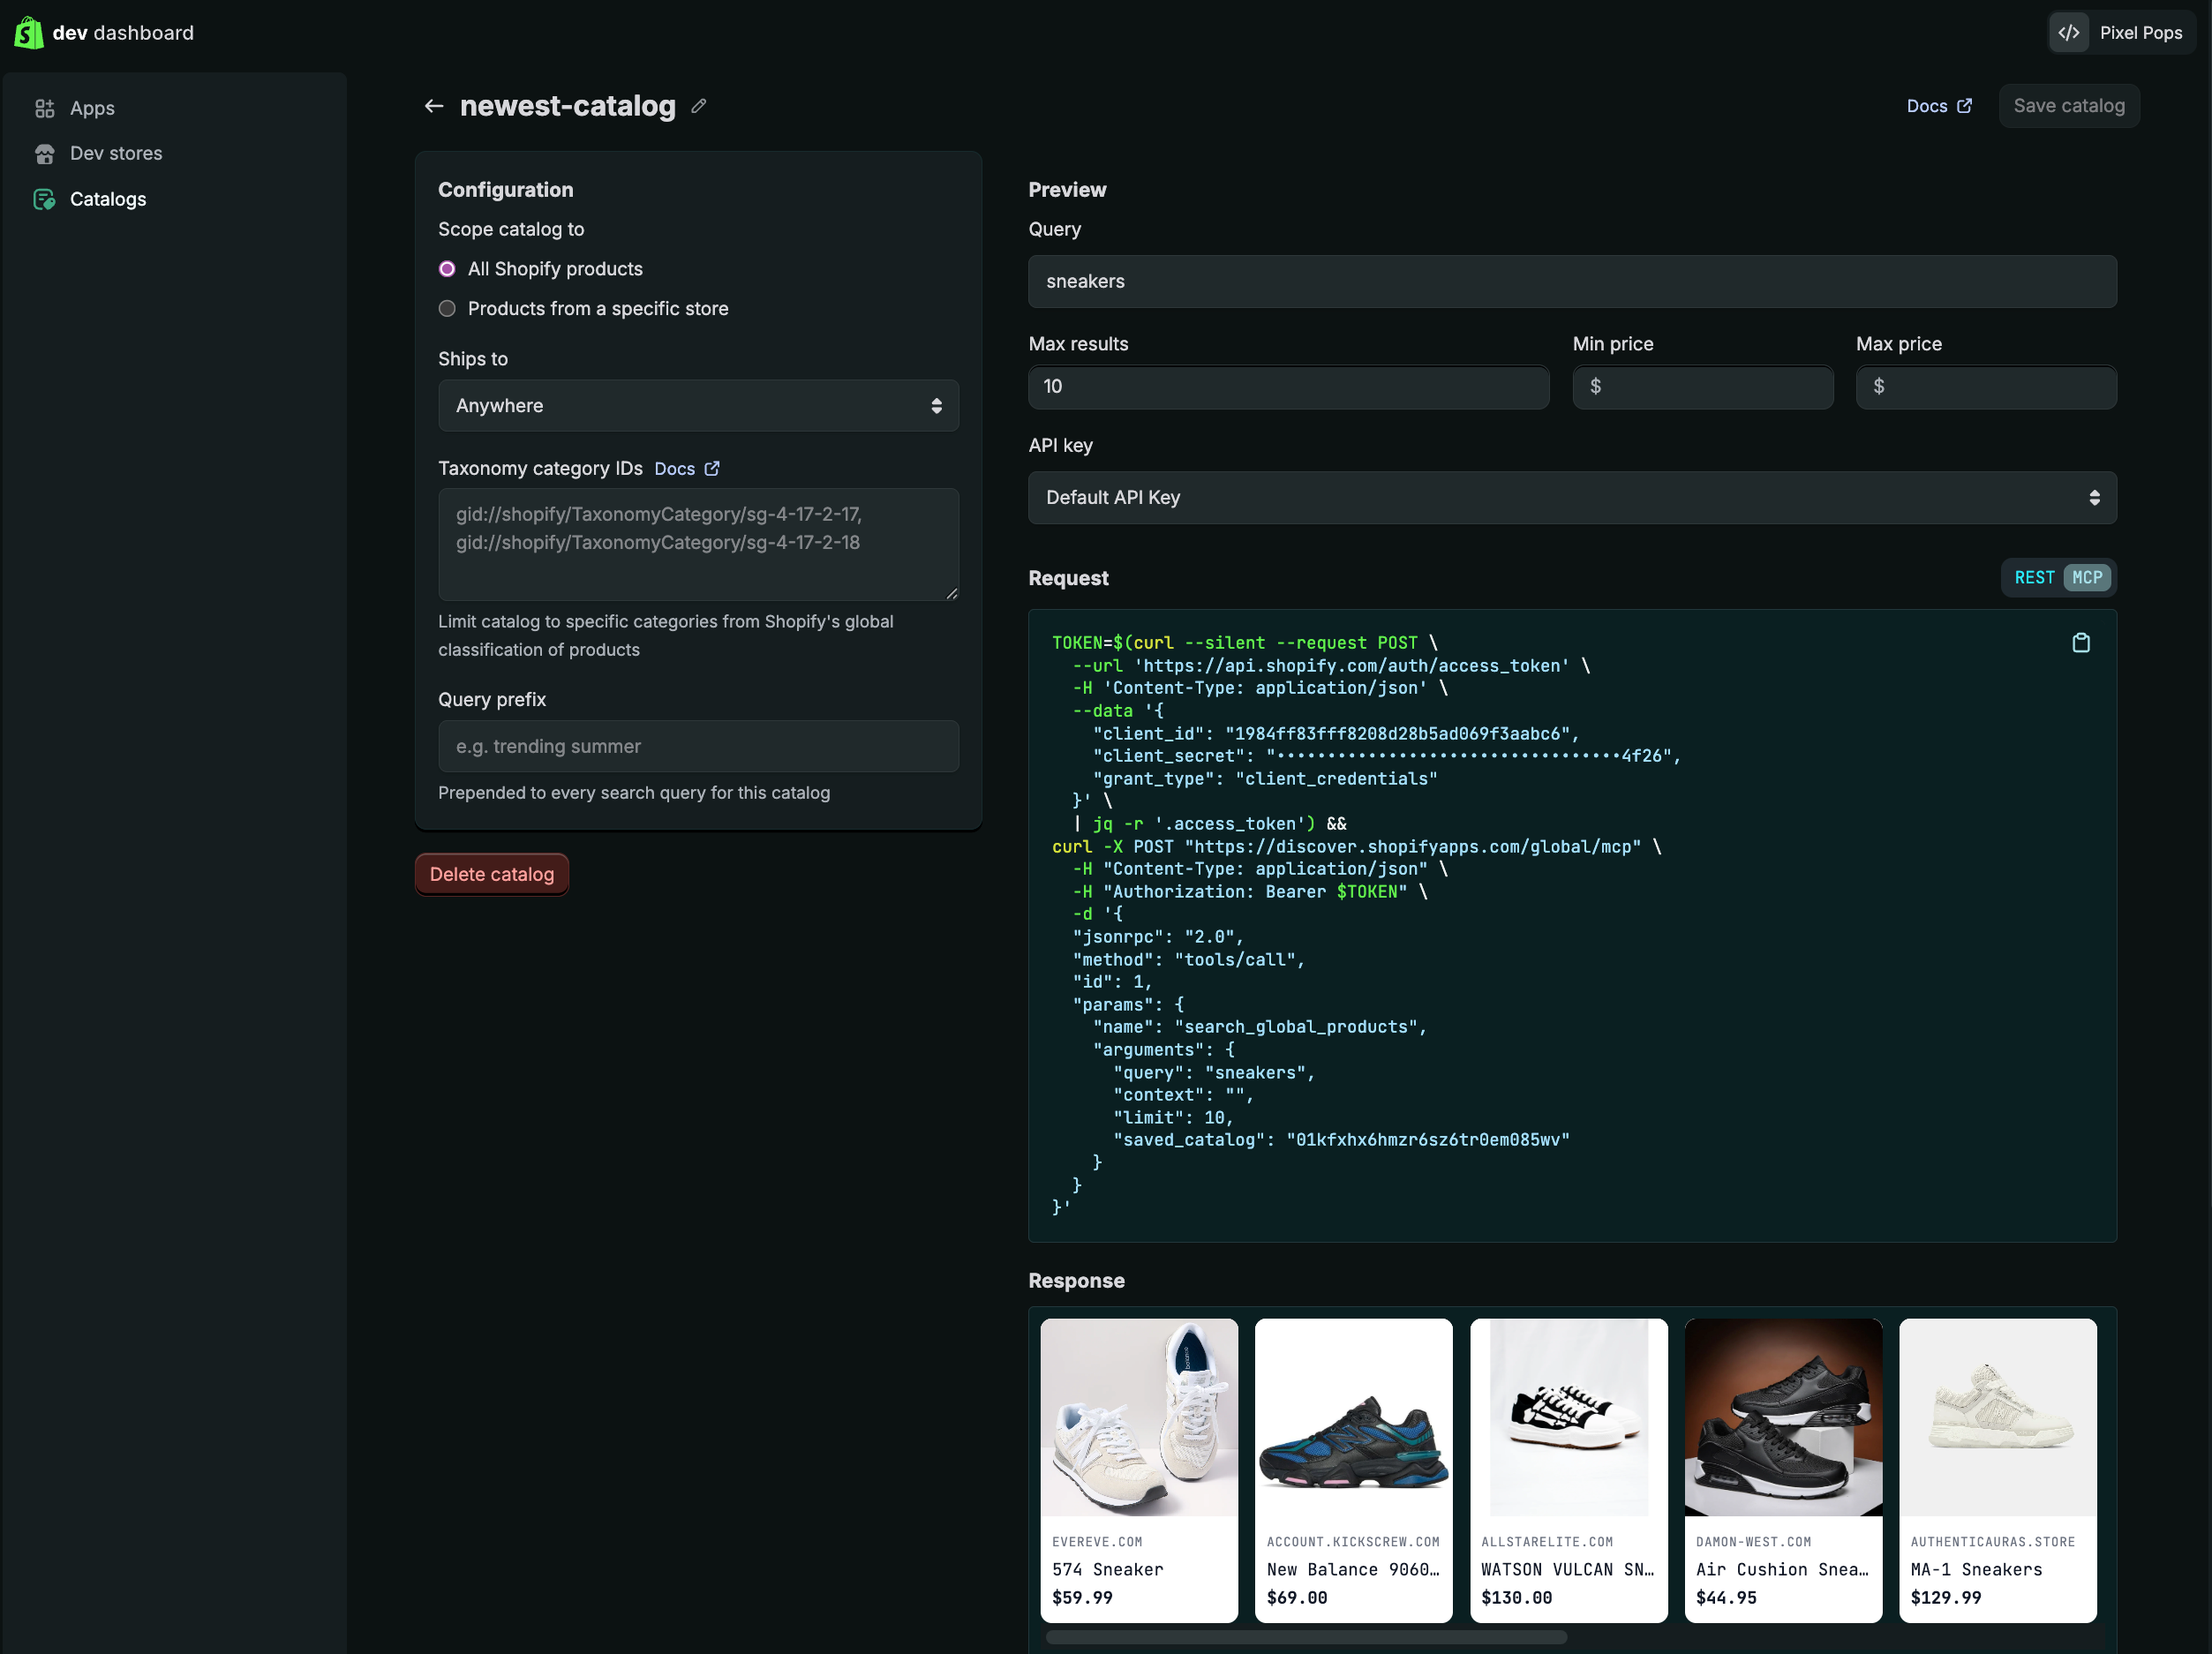The height and width of the screenshot is (1654, 2212).
Task: Click the saved_catalog value in request
Action: (1428, 1140)
